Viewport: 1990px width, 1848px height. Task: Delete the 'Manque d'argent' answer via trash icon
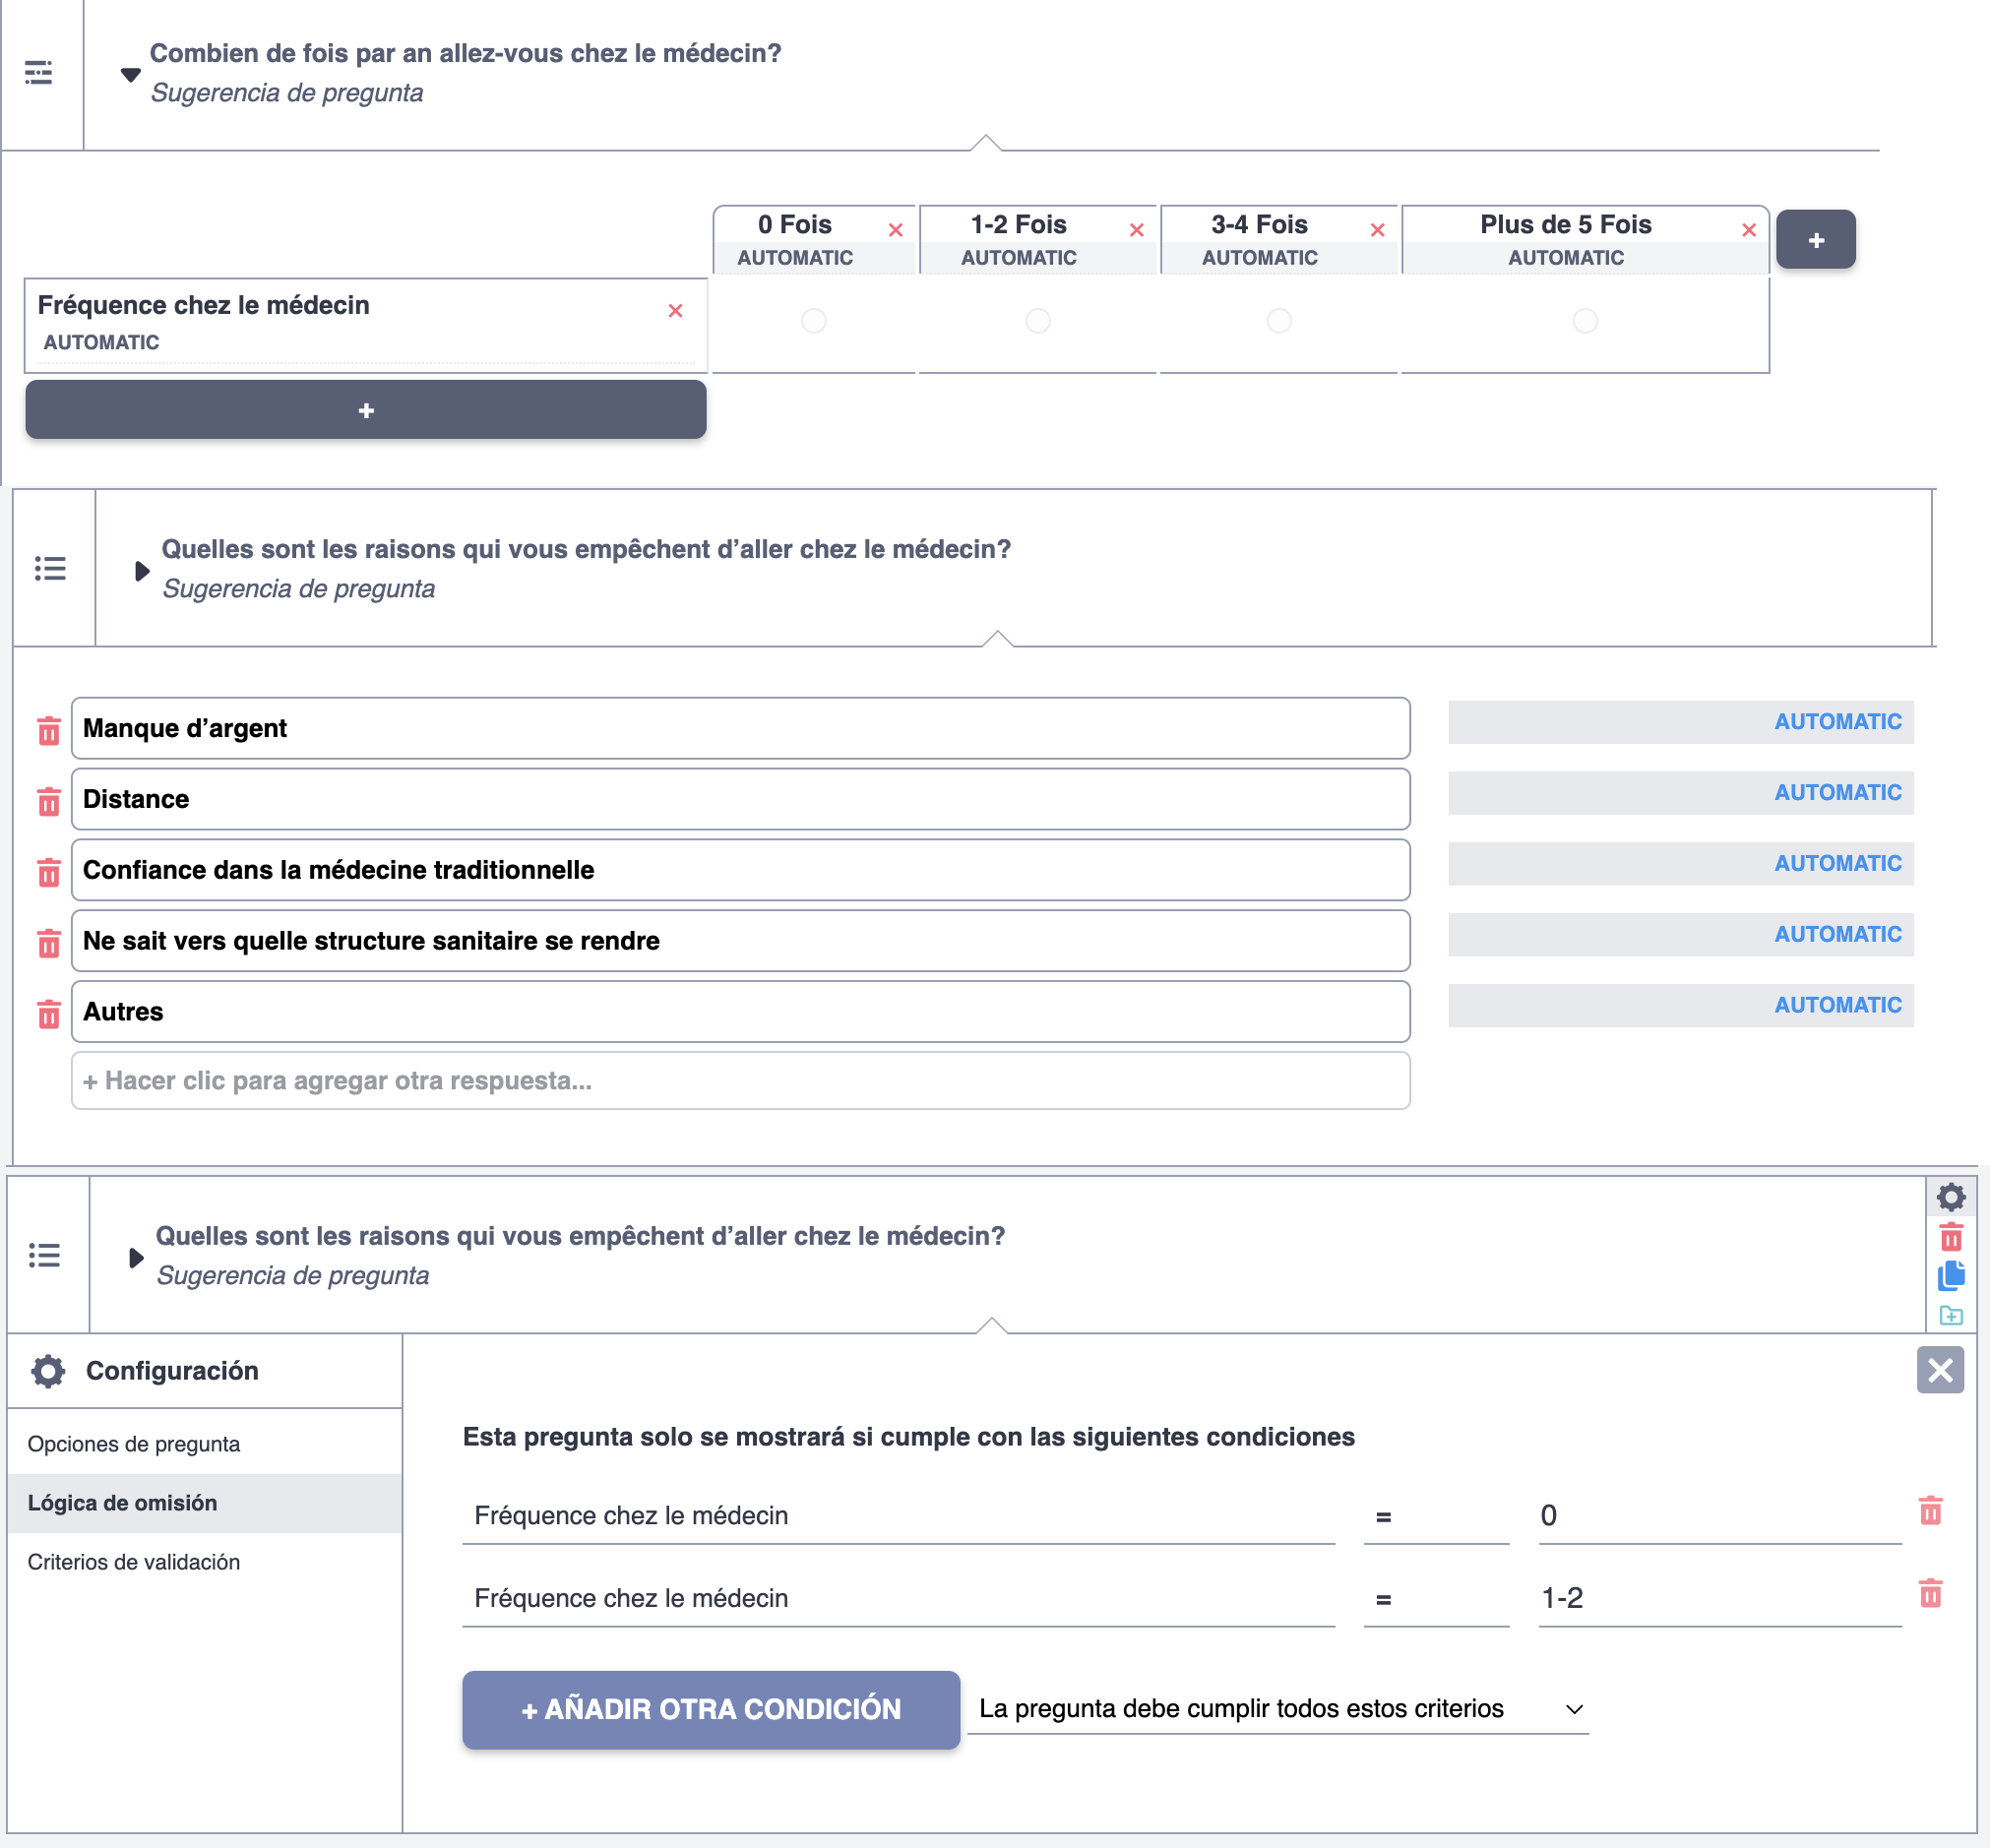(x=48, y=731)
